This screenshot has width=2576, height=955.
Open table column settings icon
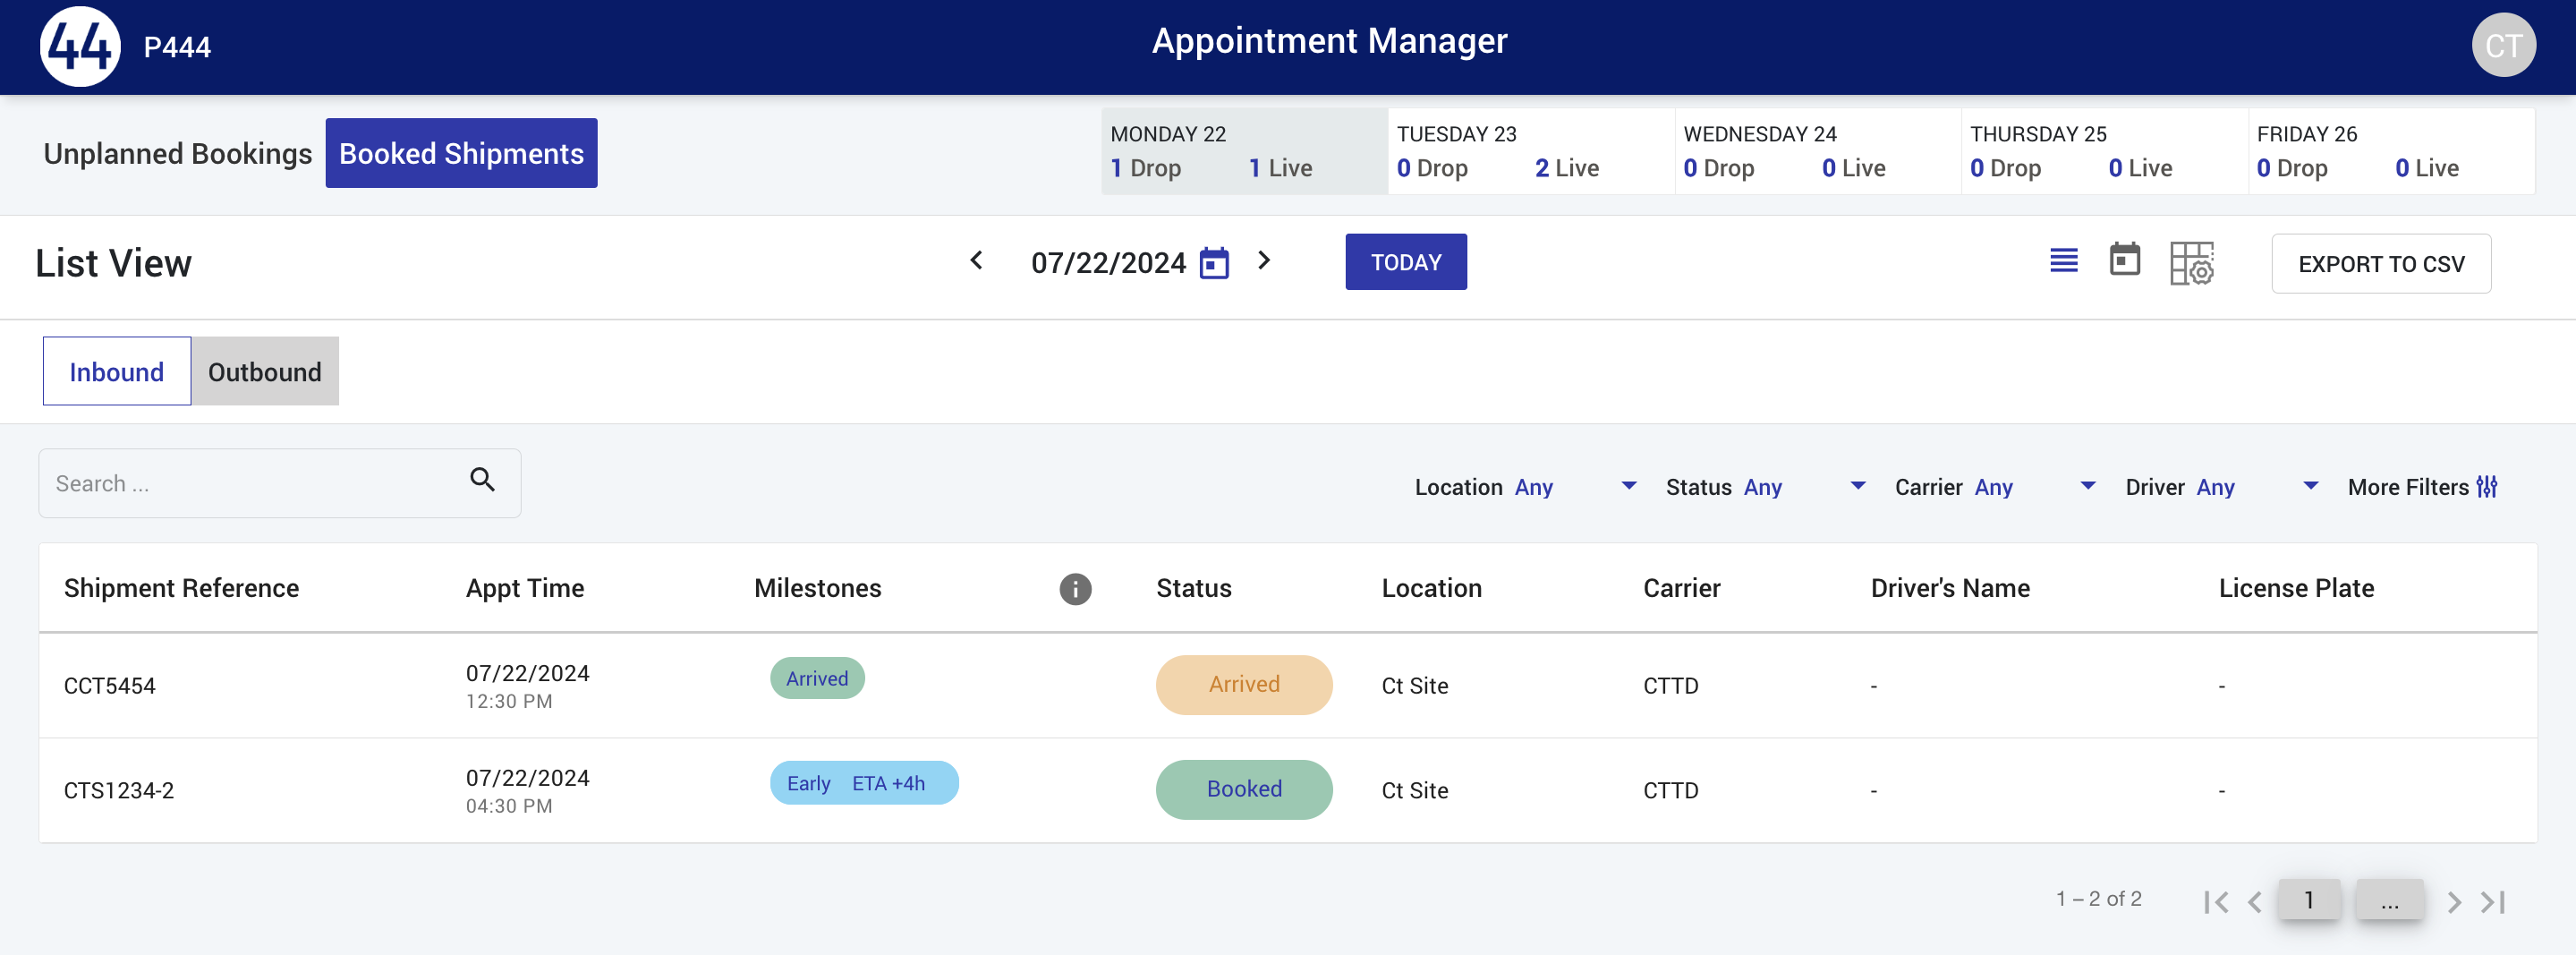2192,263
